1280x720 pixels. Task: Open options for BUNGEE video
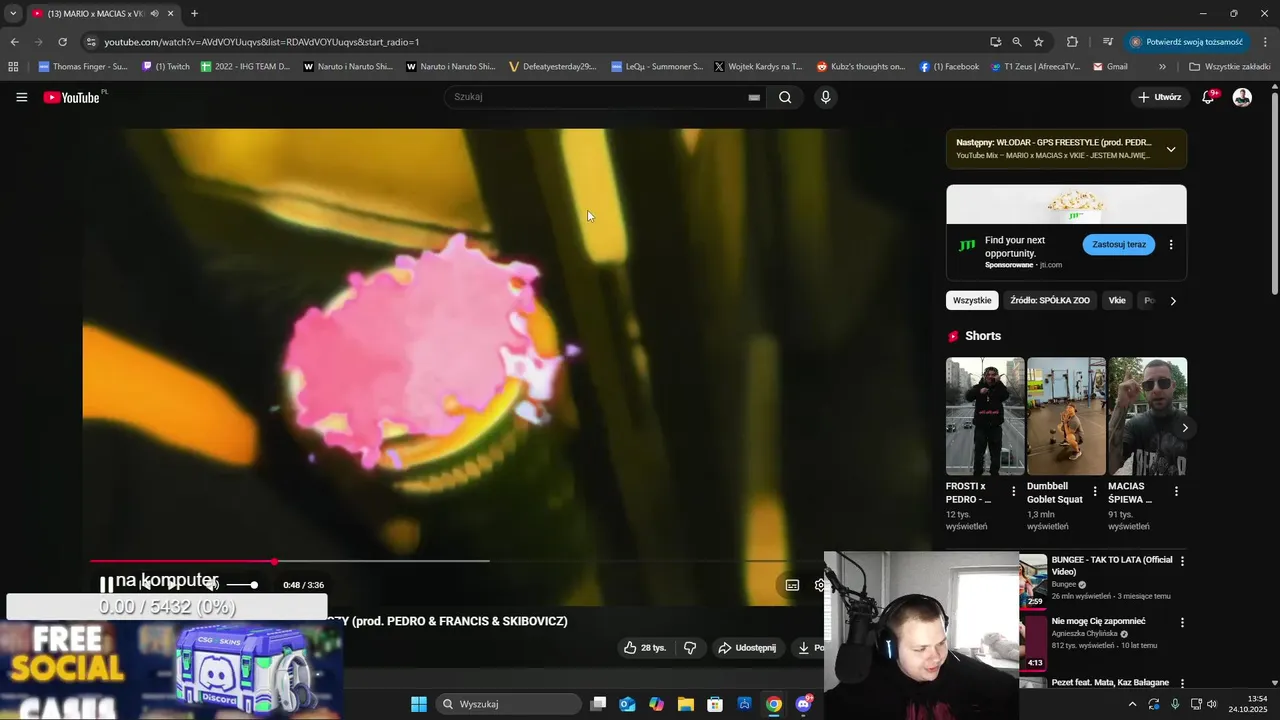coord(1182,561)
